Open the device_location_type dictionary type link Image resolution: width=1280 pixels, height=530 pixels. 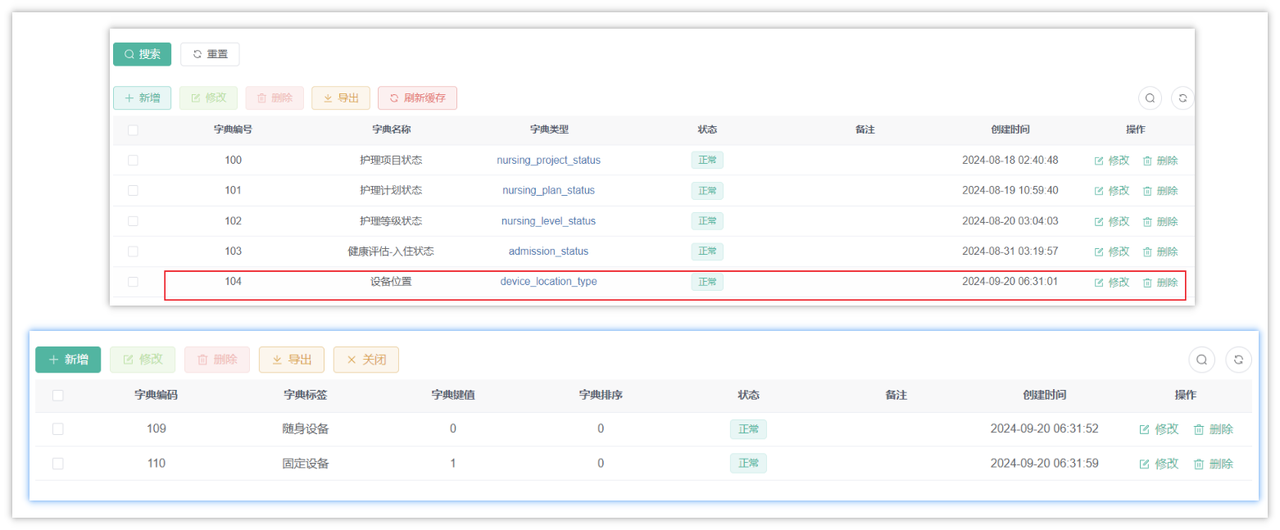click(x=548, y=281)
